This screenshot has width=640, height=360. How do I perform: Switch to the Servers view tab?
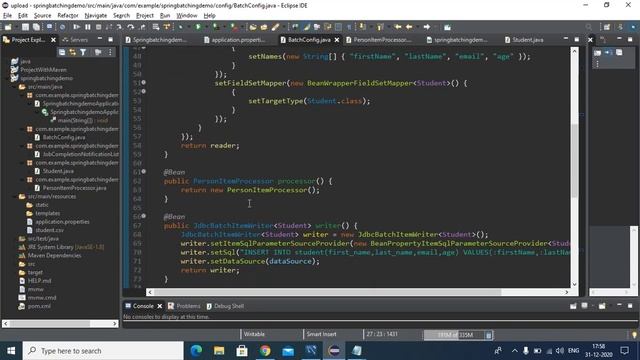pyautogui.click(x=75, y=40)
